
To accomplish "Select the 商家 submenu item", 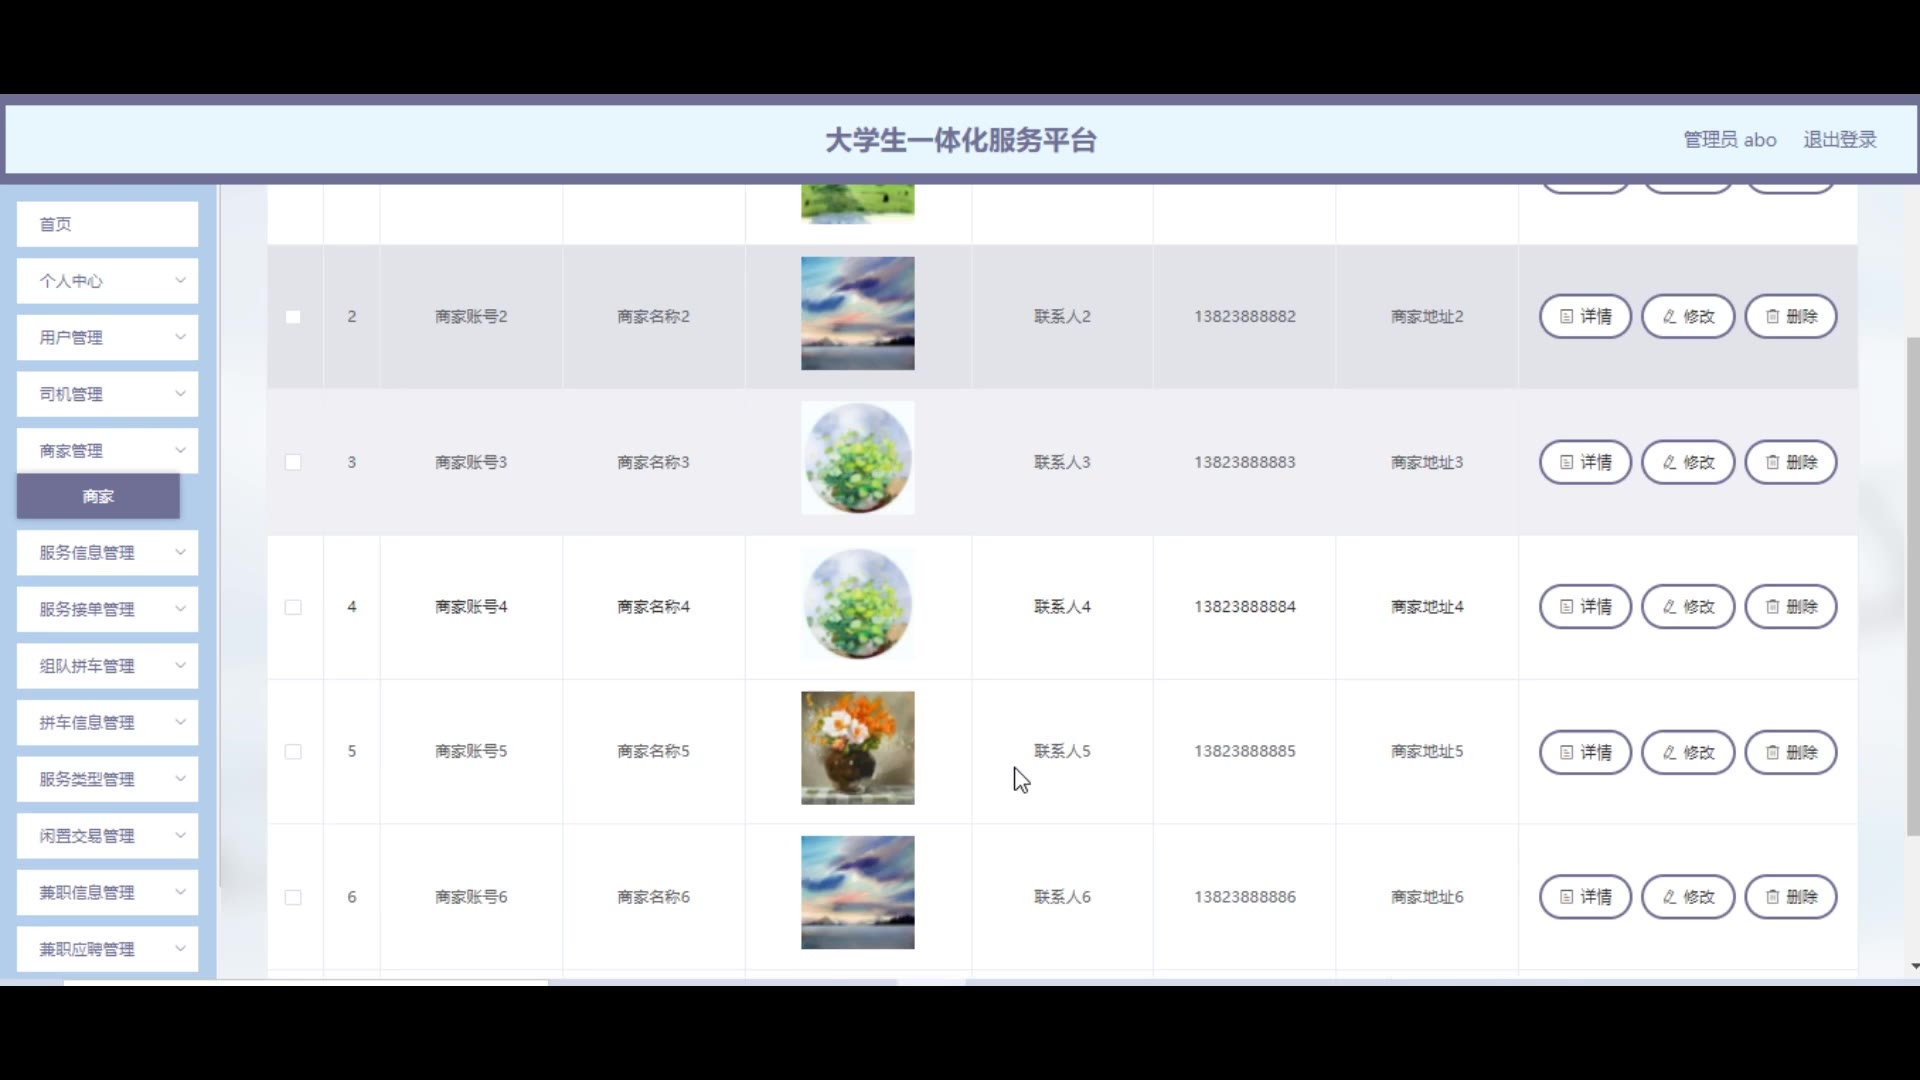I will (98, 497).
